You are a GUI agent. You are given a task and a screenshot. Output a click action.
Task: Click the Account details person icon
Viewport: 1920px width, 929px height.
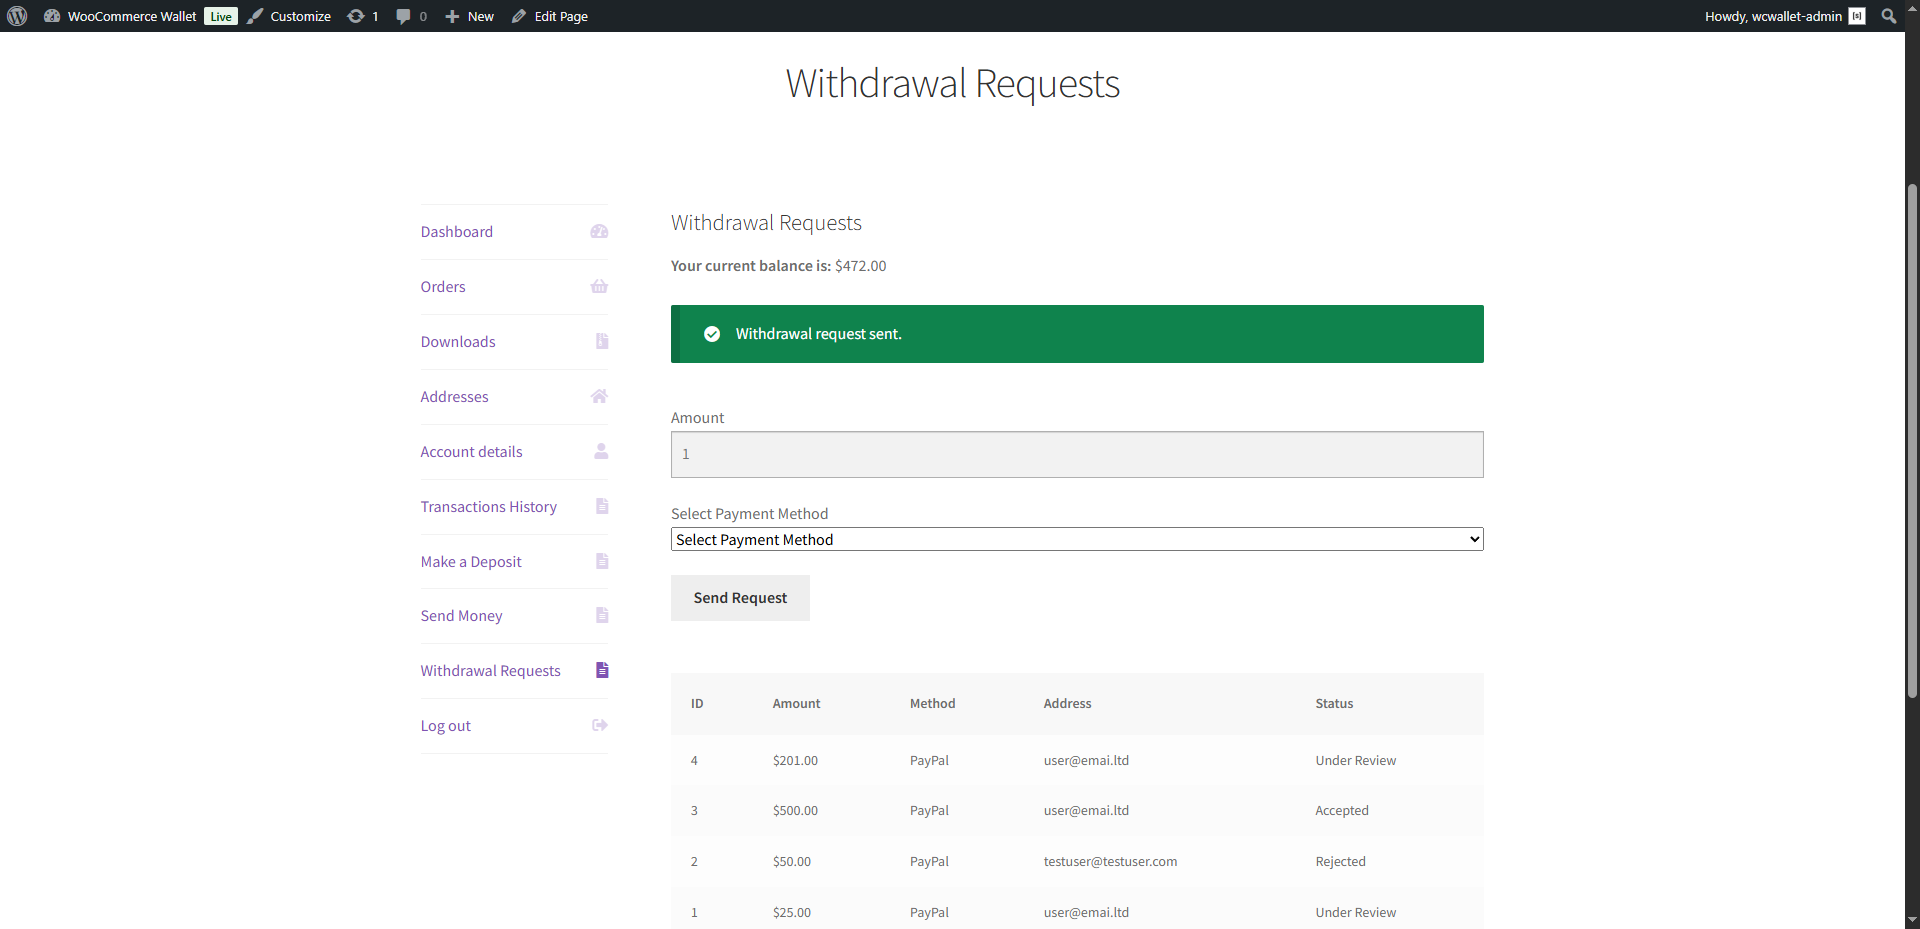coord(601,452)
